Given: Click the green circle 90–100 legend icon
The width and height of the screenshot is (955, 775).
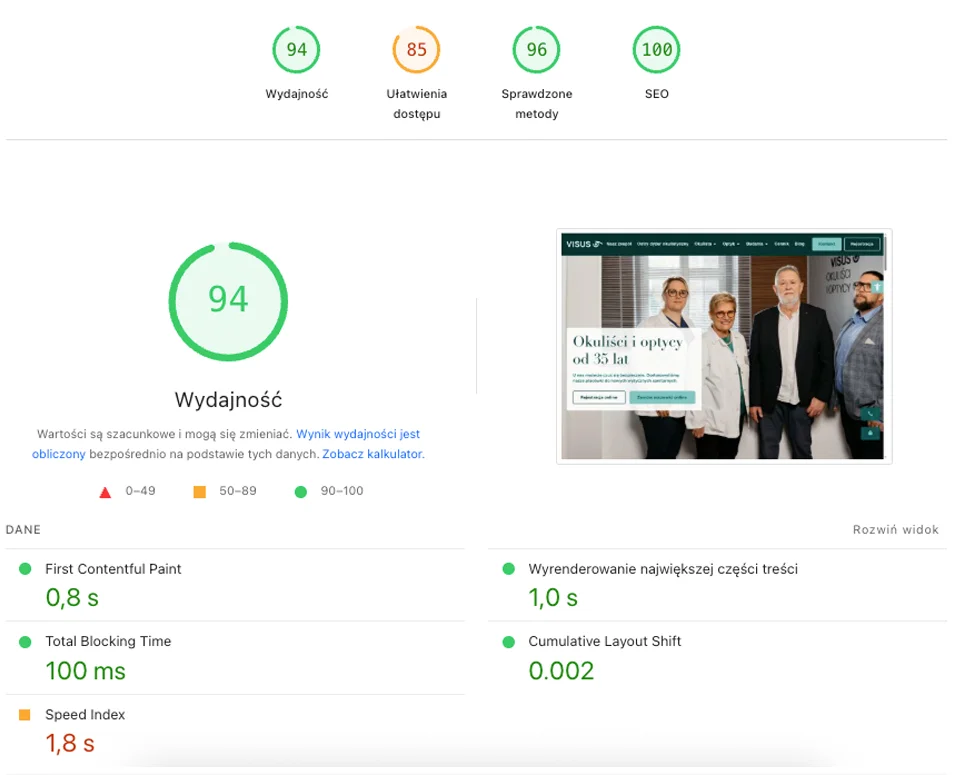Looking at the screenshot, I should click(300, 492).
